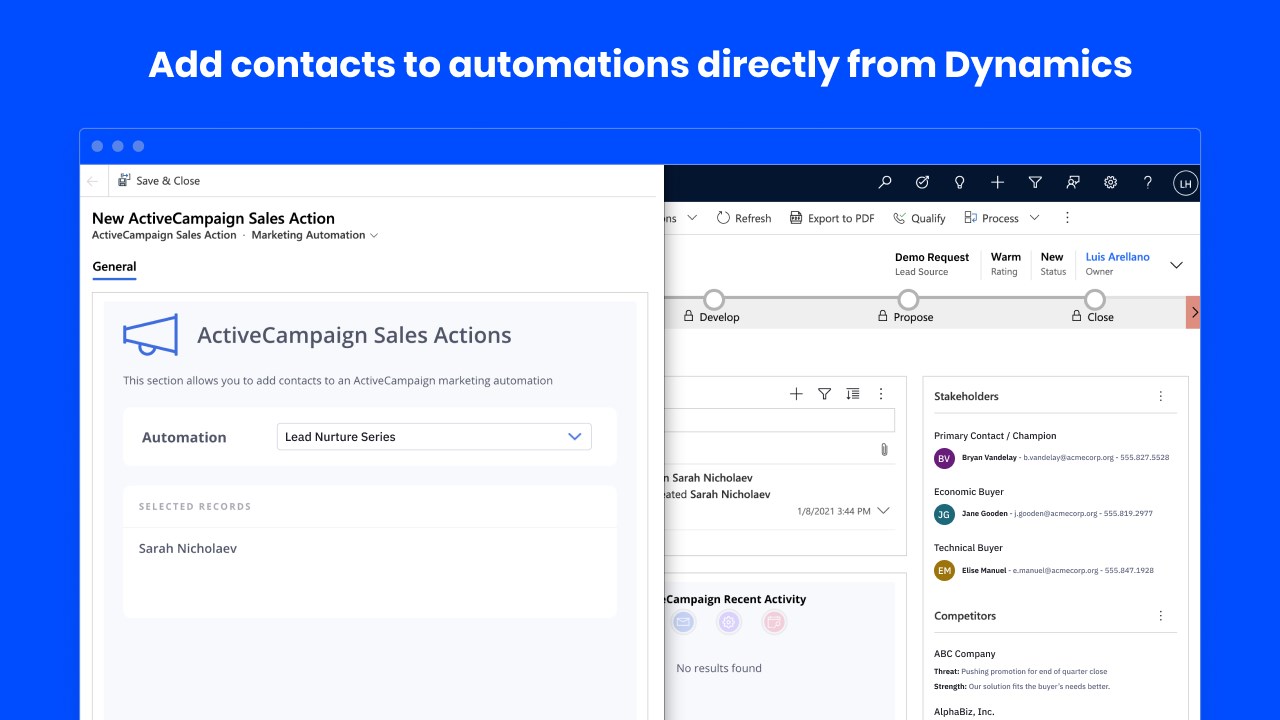Select the Close stage circle
Viewport: 1280px width, 720px height.
(x=1095, y=299)
